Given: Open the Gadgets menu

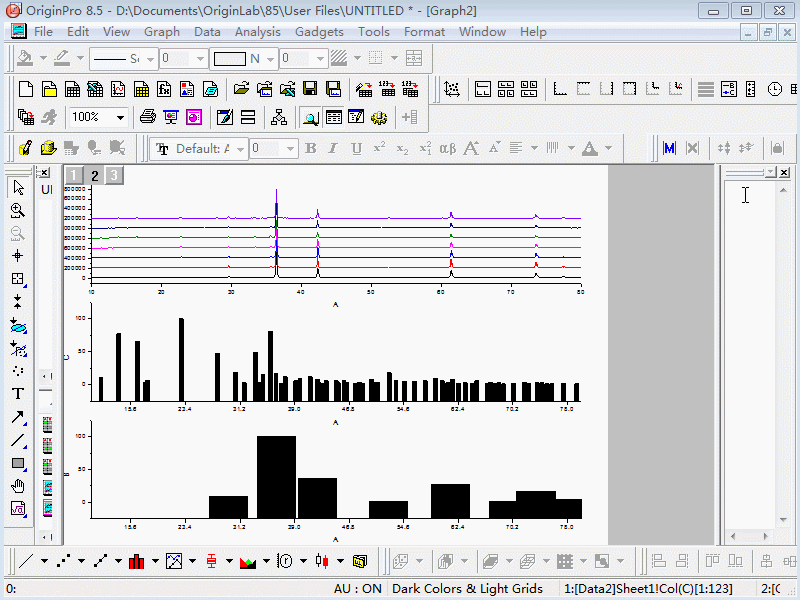Looking at the screenshot, I should [319, 31].
